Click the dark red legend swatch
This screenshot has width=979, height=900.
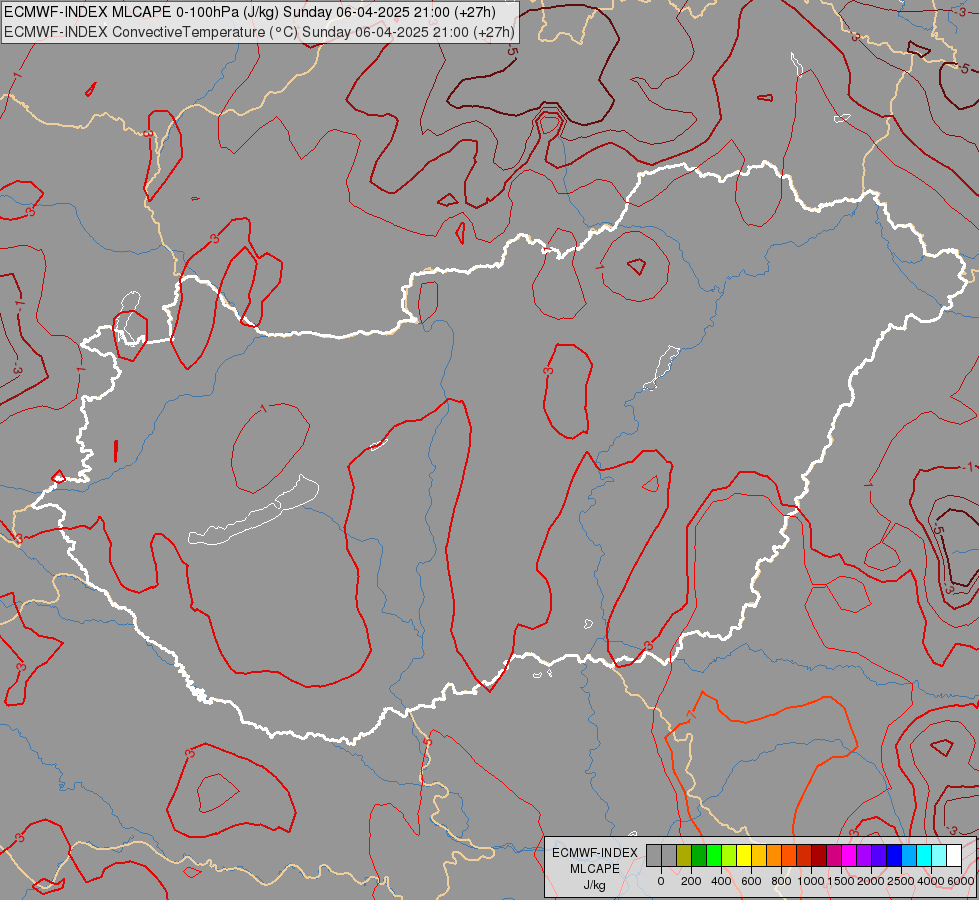click(x=820, y=855)
